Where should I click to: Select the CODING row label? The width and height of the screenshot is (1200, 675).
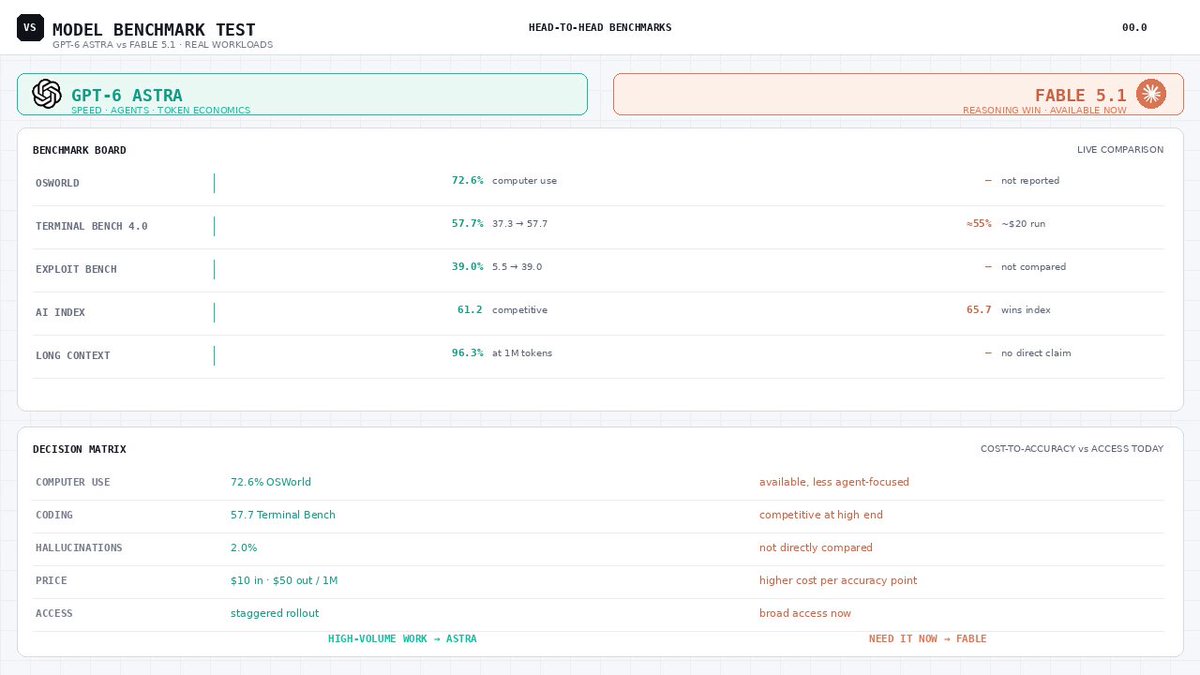coord(54,515)
